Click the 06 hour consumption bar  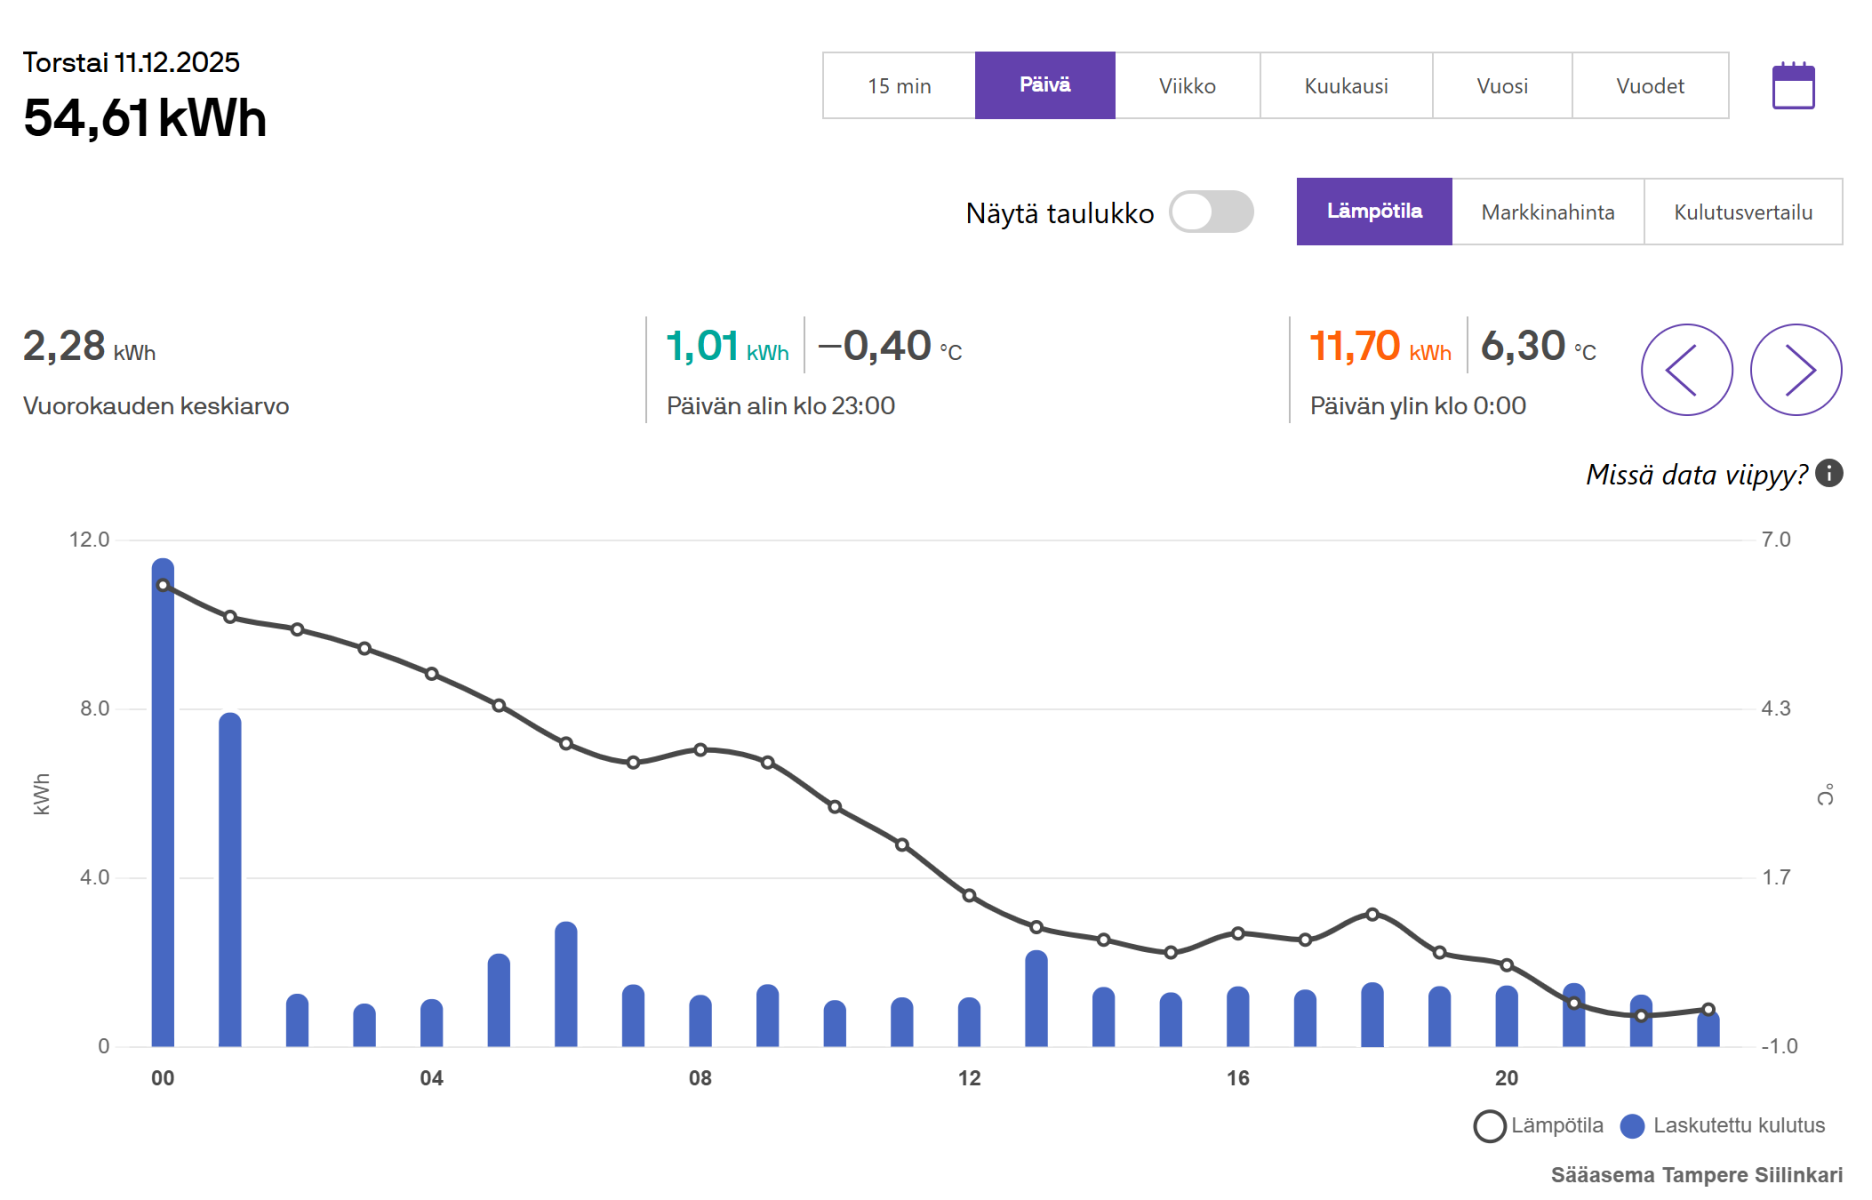click(566, 984)
